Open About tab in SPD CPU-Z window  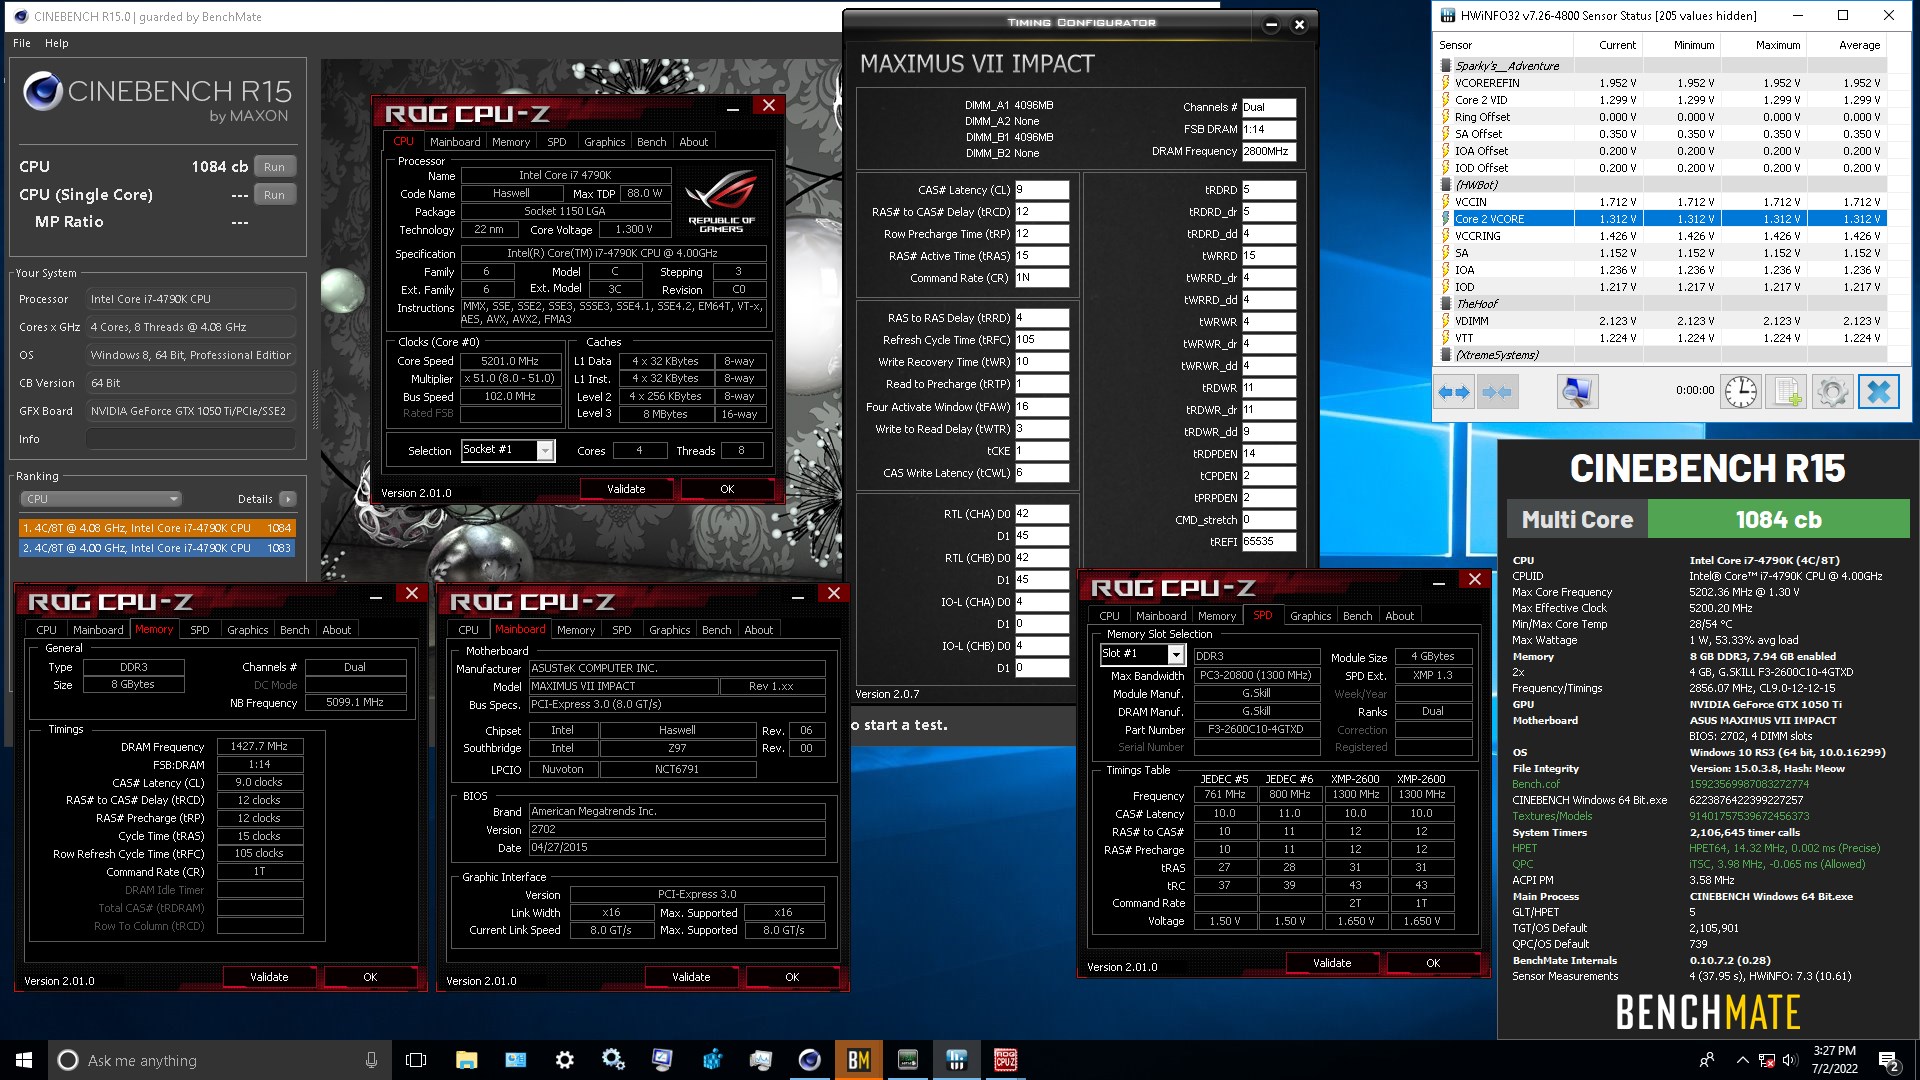tap(1399, 616)
